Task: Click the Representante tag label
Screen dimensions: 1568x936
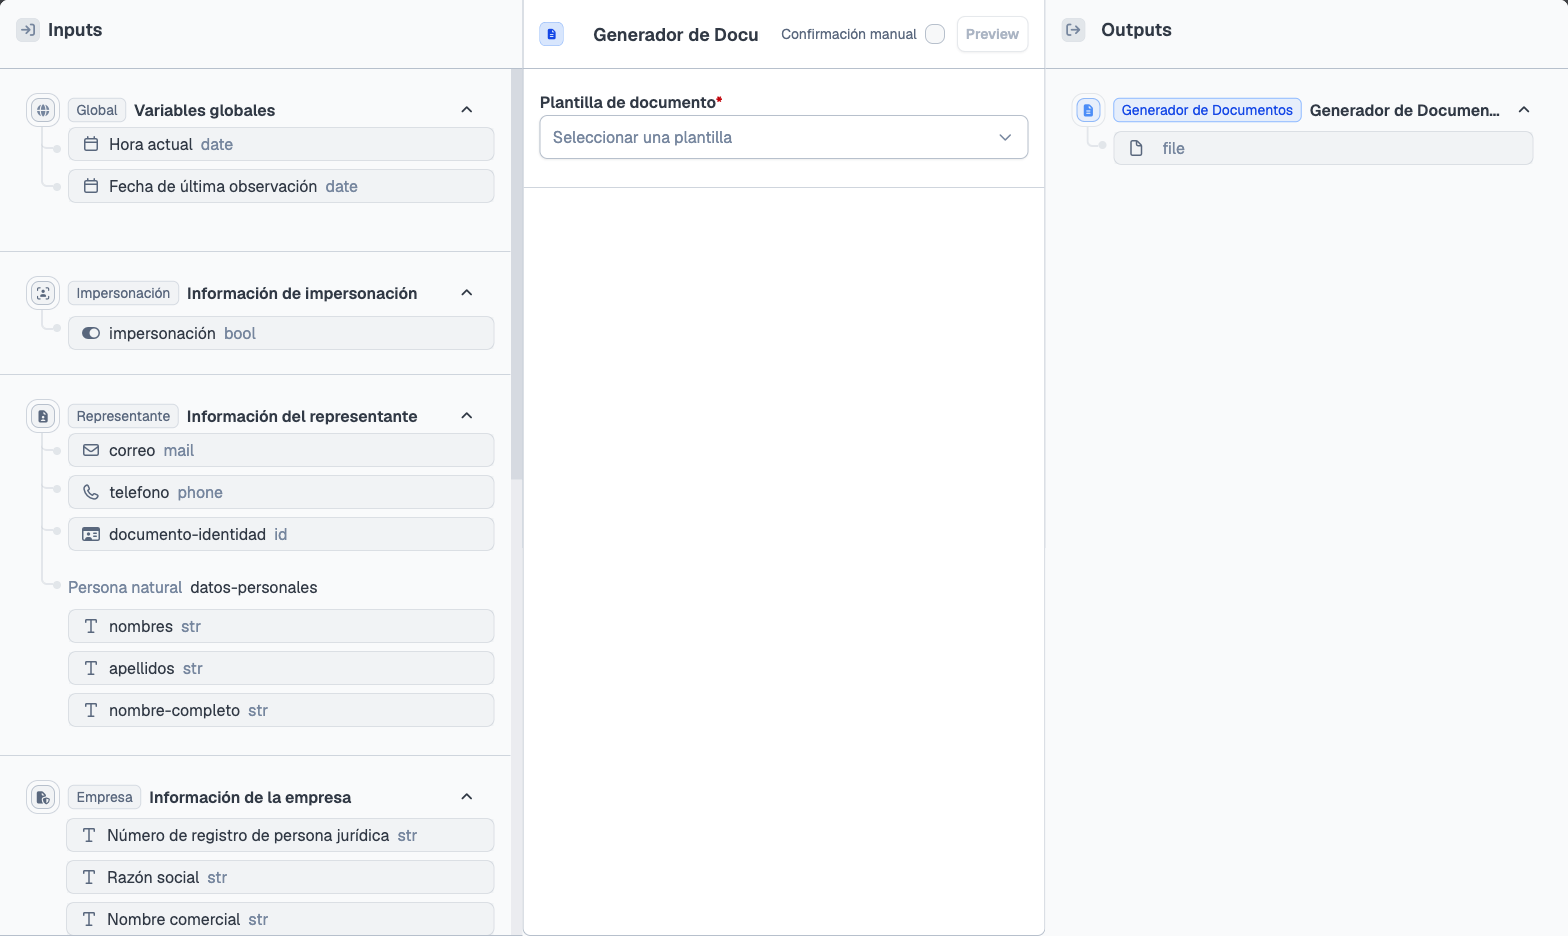Action: click(123, 416)
